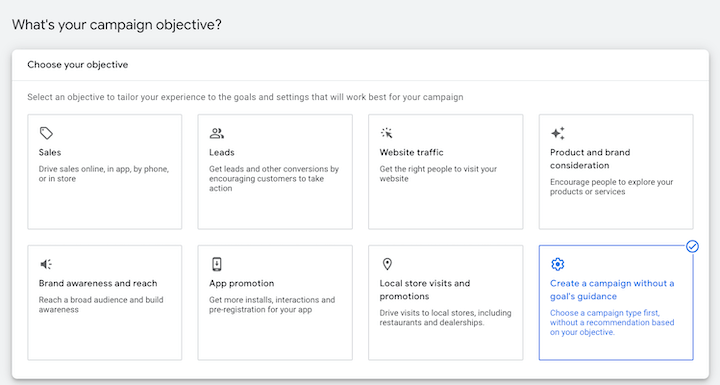Click 'Get more installs' description text
This screenshot has height=385, width=720.
tap(272, 305)
